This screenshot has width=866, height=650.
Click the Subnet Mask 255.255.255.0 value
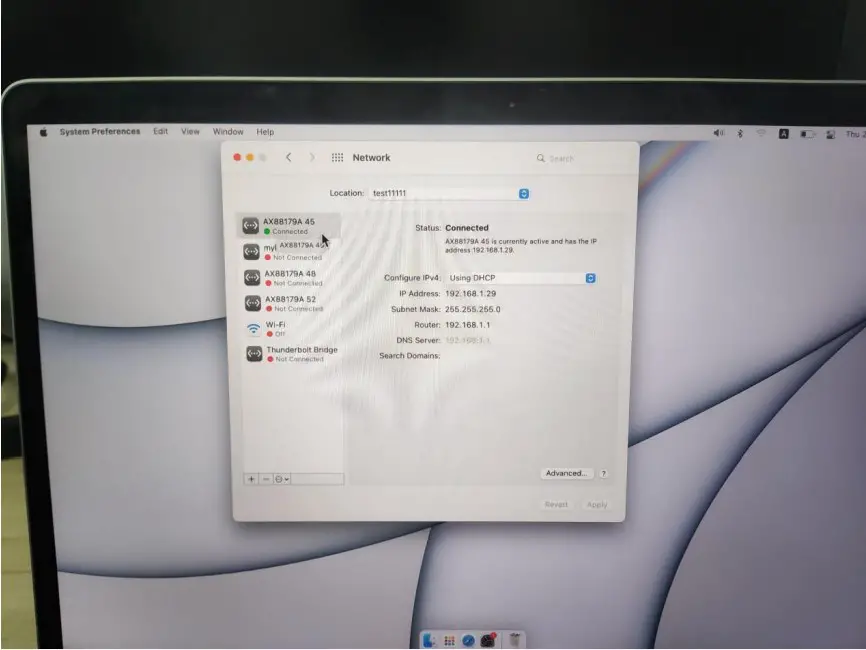(x=473, y=309)
